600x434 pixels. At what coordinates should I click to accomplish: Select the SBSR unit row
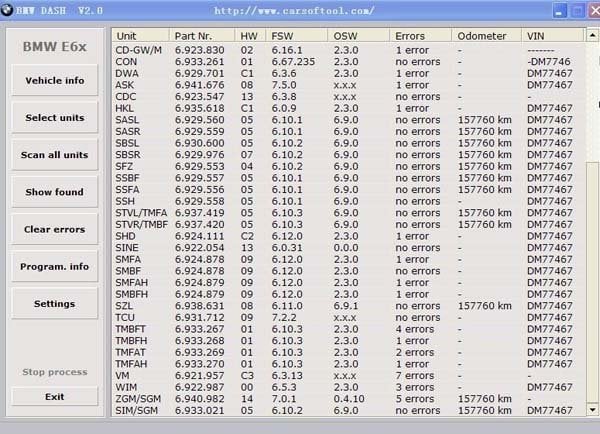point(348,155)
